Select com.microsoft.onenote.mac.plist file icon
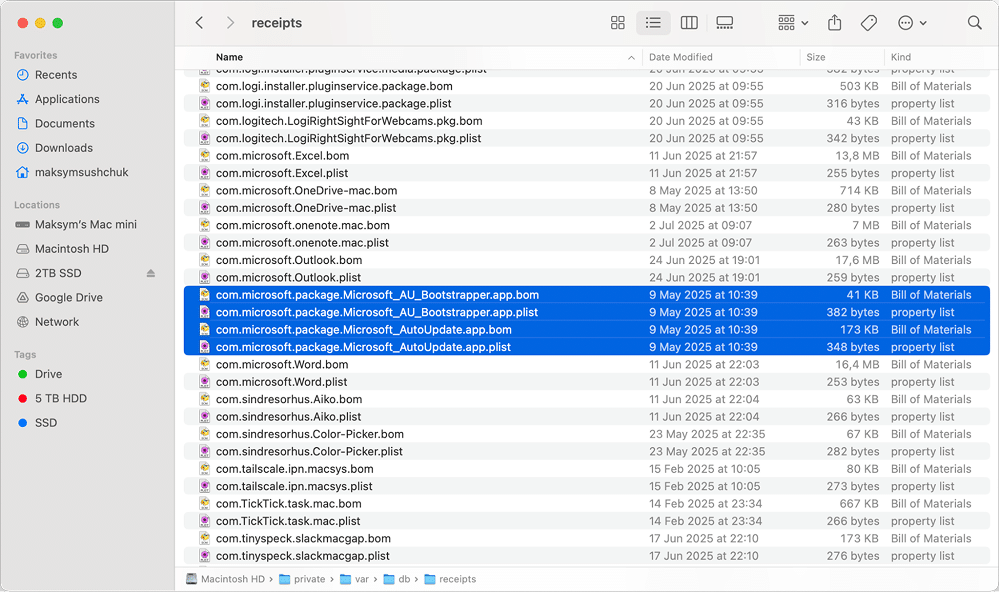The image size is (999, 592). pyautogui.click(x=205, y=243)
